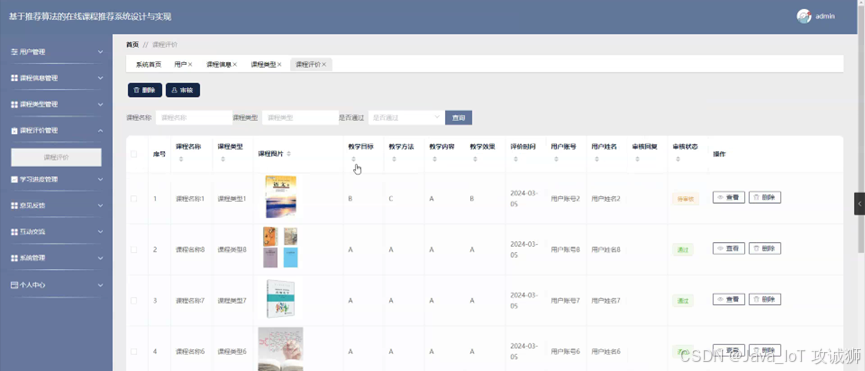Close the 课程类型 tab with its X

[279, 64]
